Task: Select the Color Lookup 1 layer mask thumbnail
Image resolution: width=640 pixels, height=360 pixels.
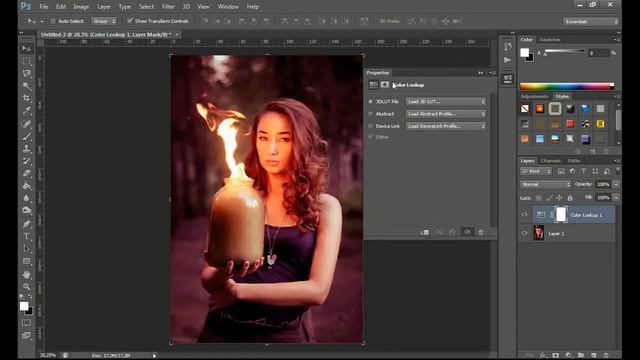Action: tap(561, 215)
